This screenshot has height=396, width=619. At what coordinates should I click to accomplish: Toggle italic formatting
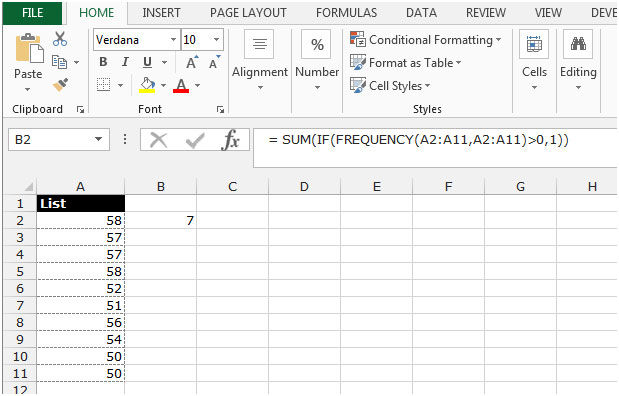point(125,62)
